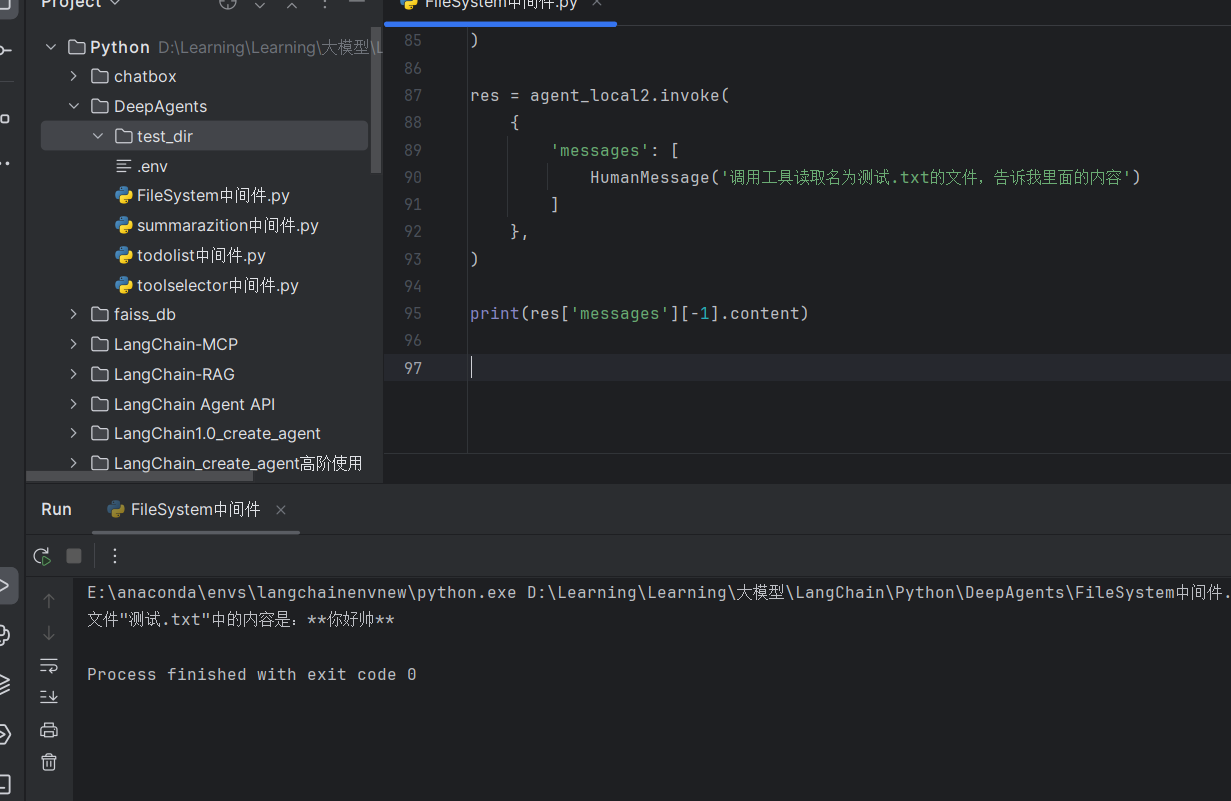The width and height of the screenshot is (1231, 801).
Task: Click the project tree vertical scrollbar
Action: tap(376, 100)
